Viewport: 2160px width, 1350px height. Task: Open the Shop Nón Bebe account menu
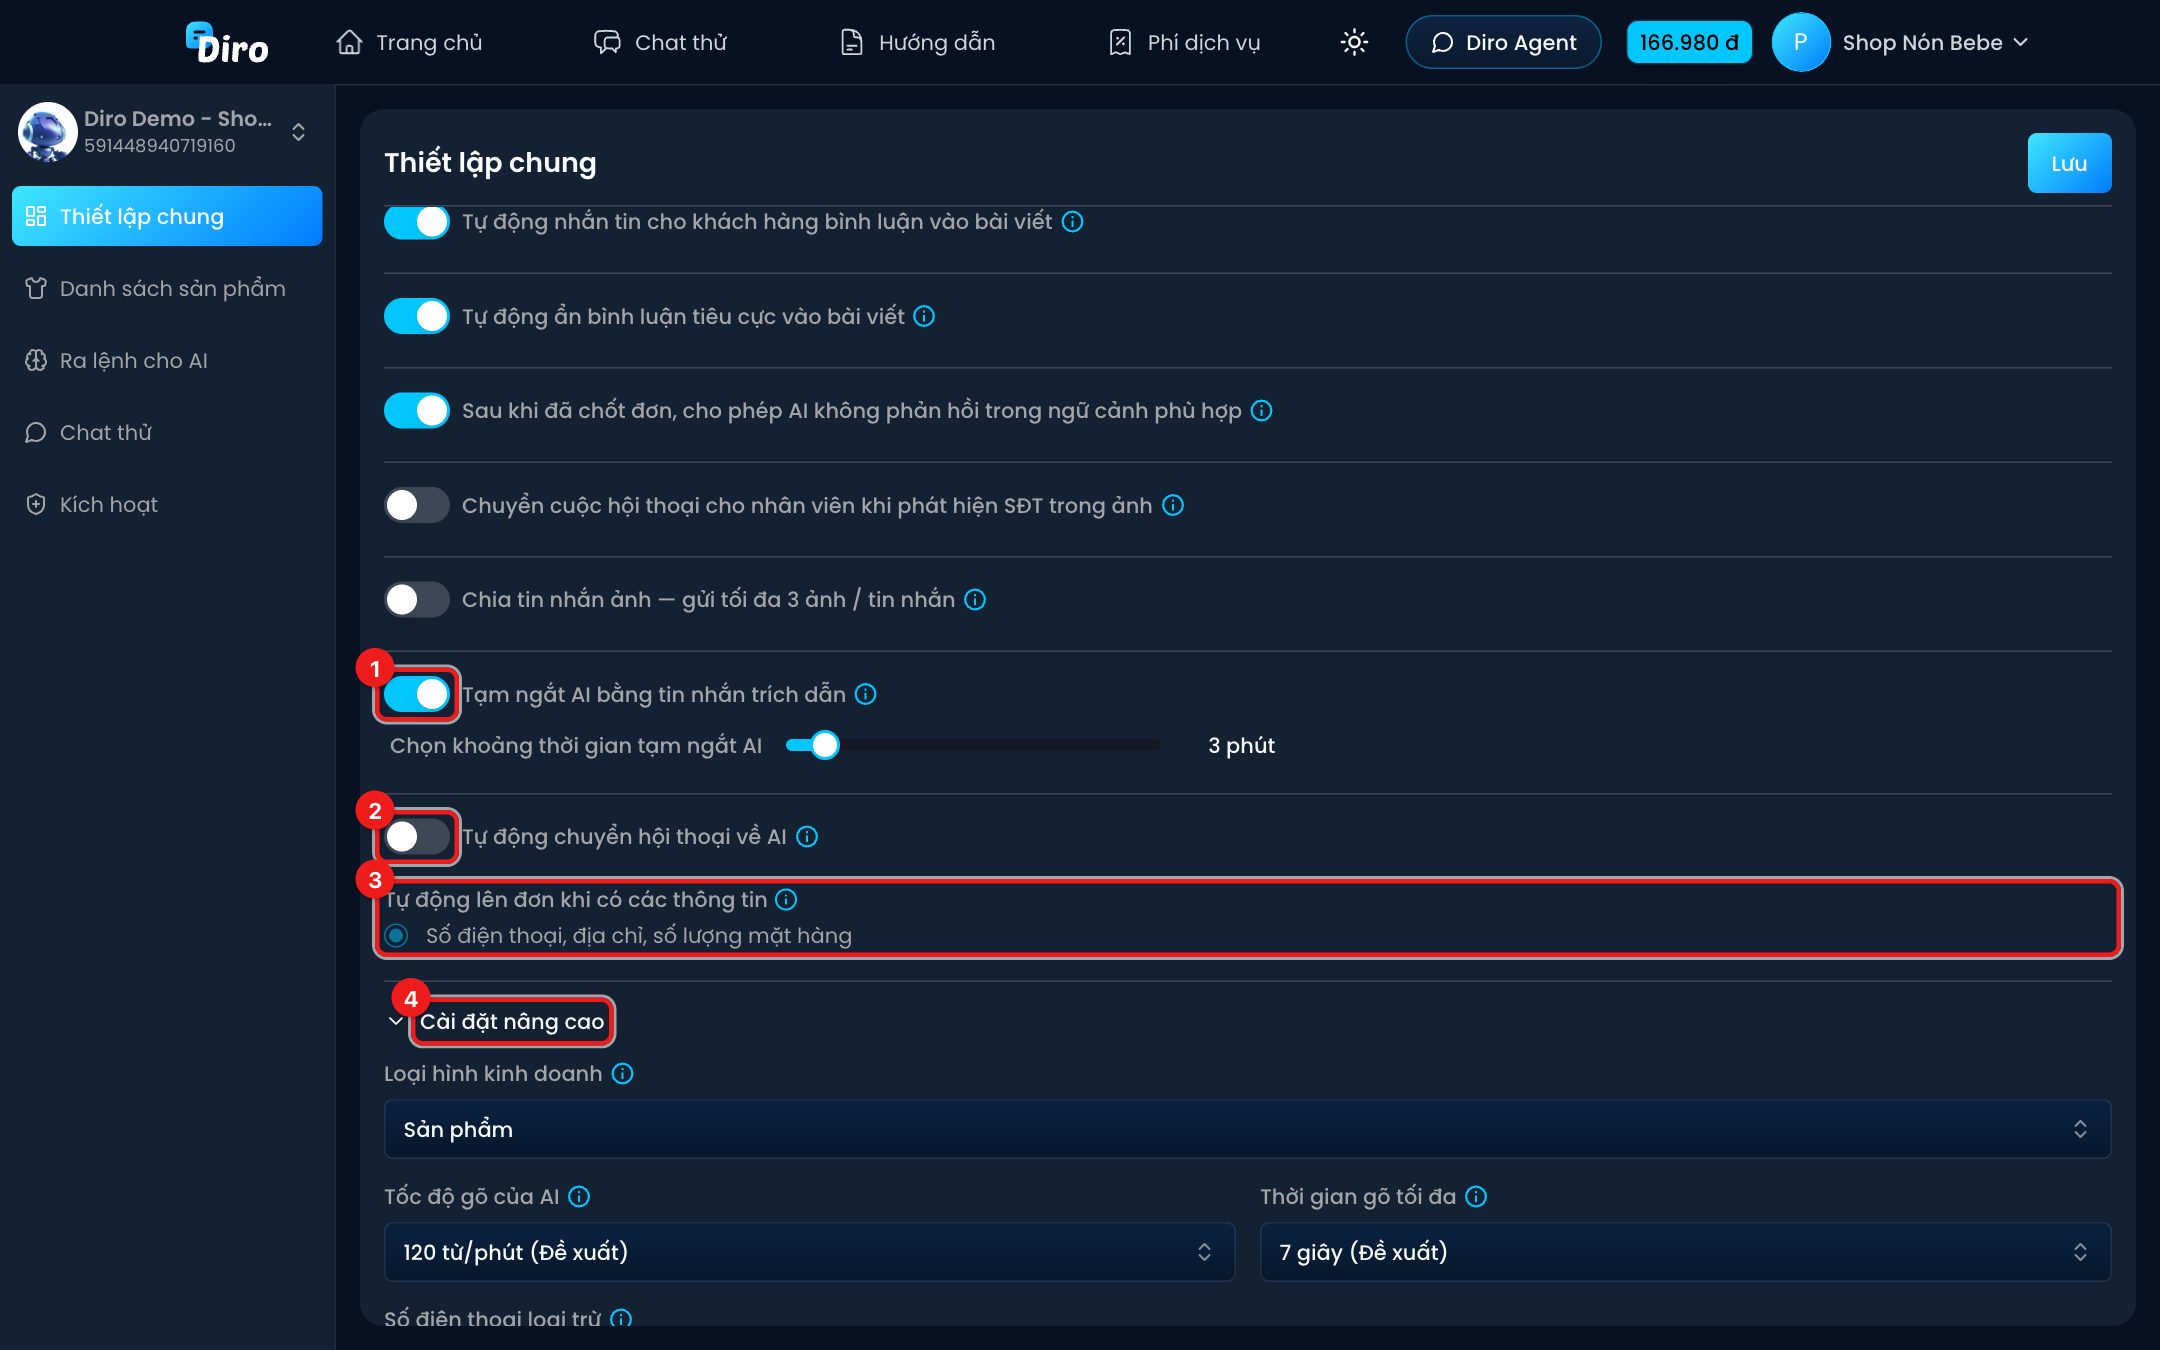click(1935, 42)
